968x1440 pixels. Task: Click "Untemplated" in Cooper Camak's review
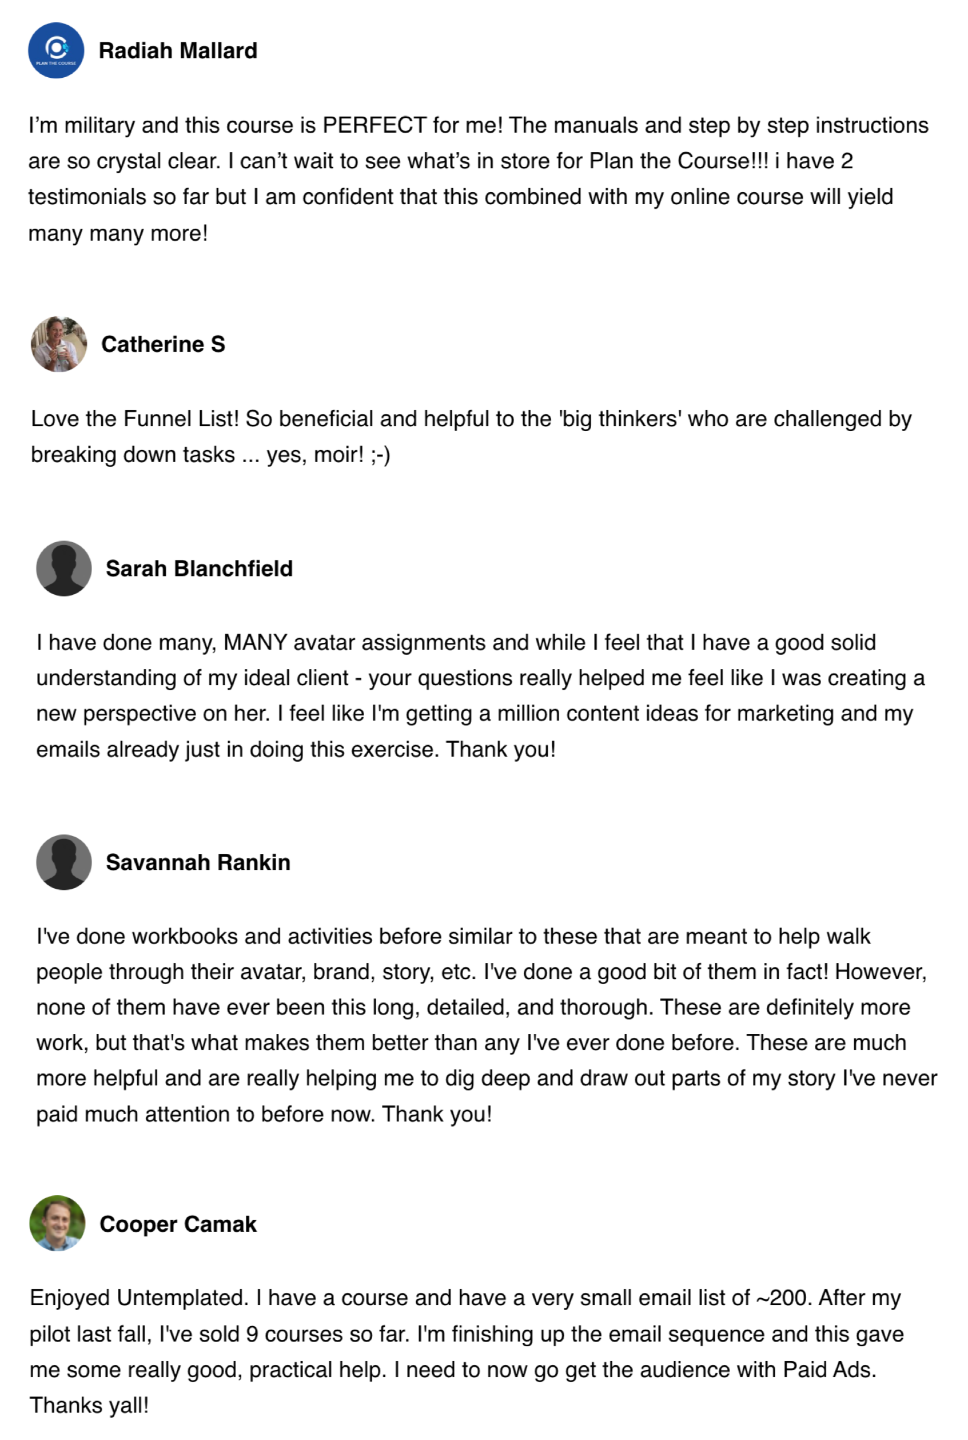point(182,1297)
